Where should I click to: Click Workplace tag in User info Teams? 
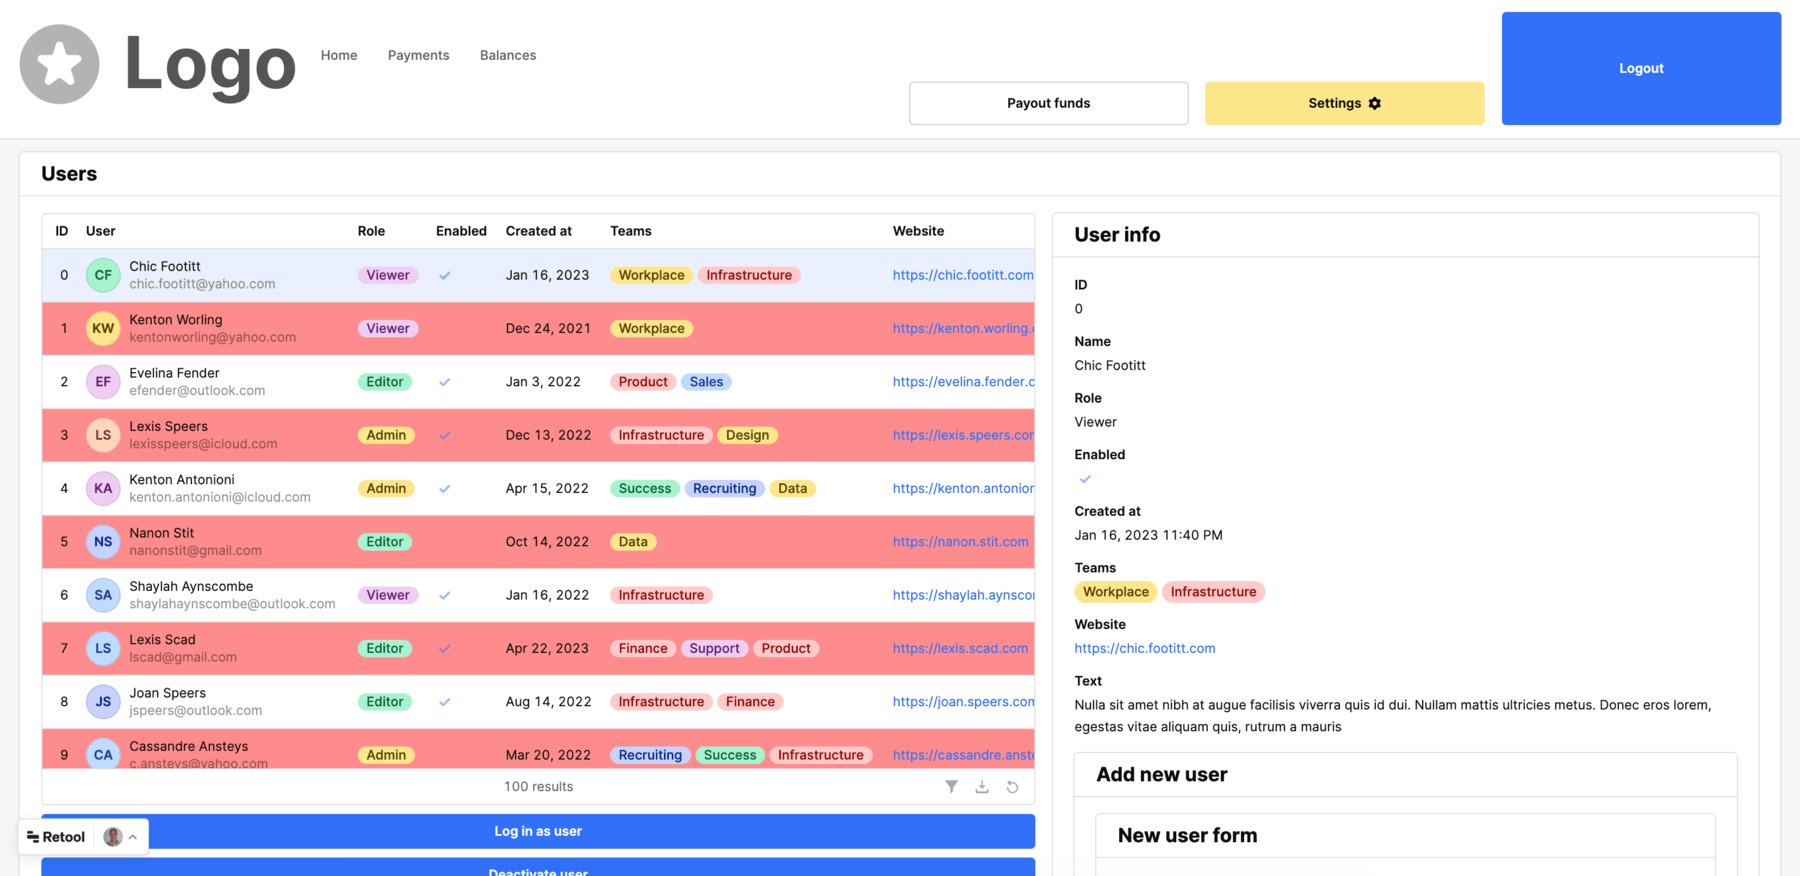[1116, 592]
